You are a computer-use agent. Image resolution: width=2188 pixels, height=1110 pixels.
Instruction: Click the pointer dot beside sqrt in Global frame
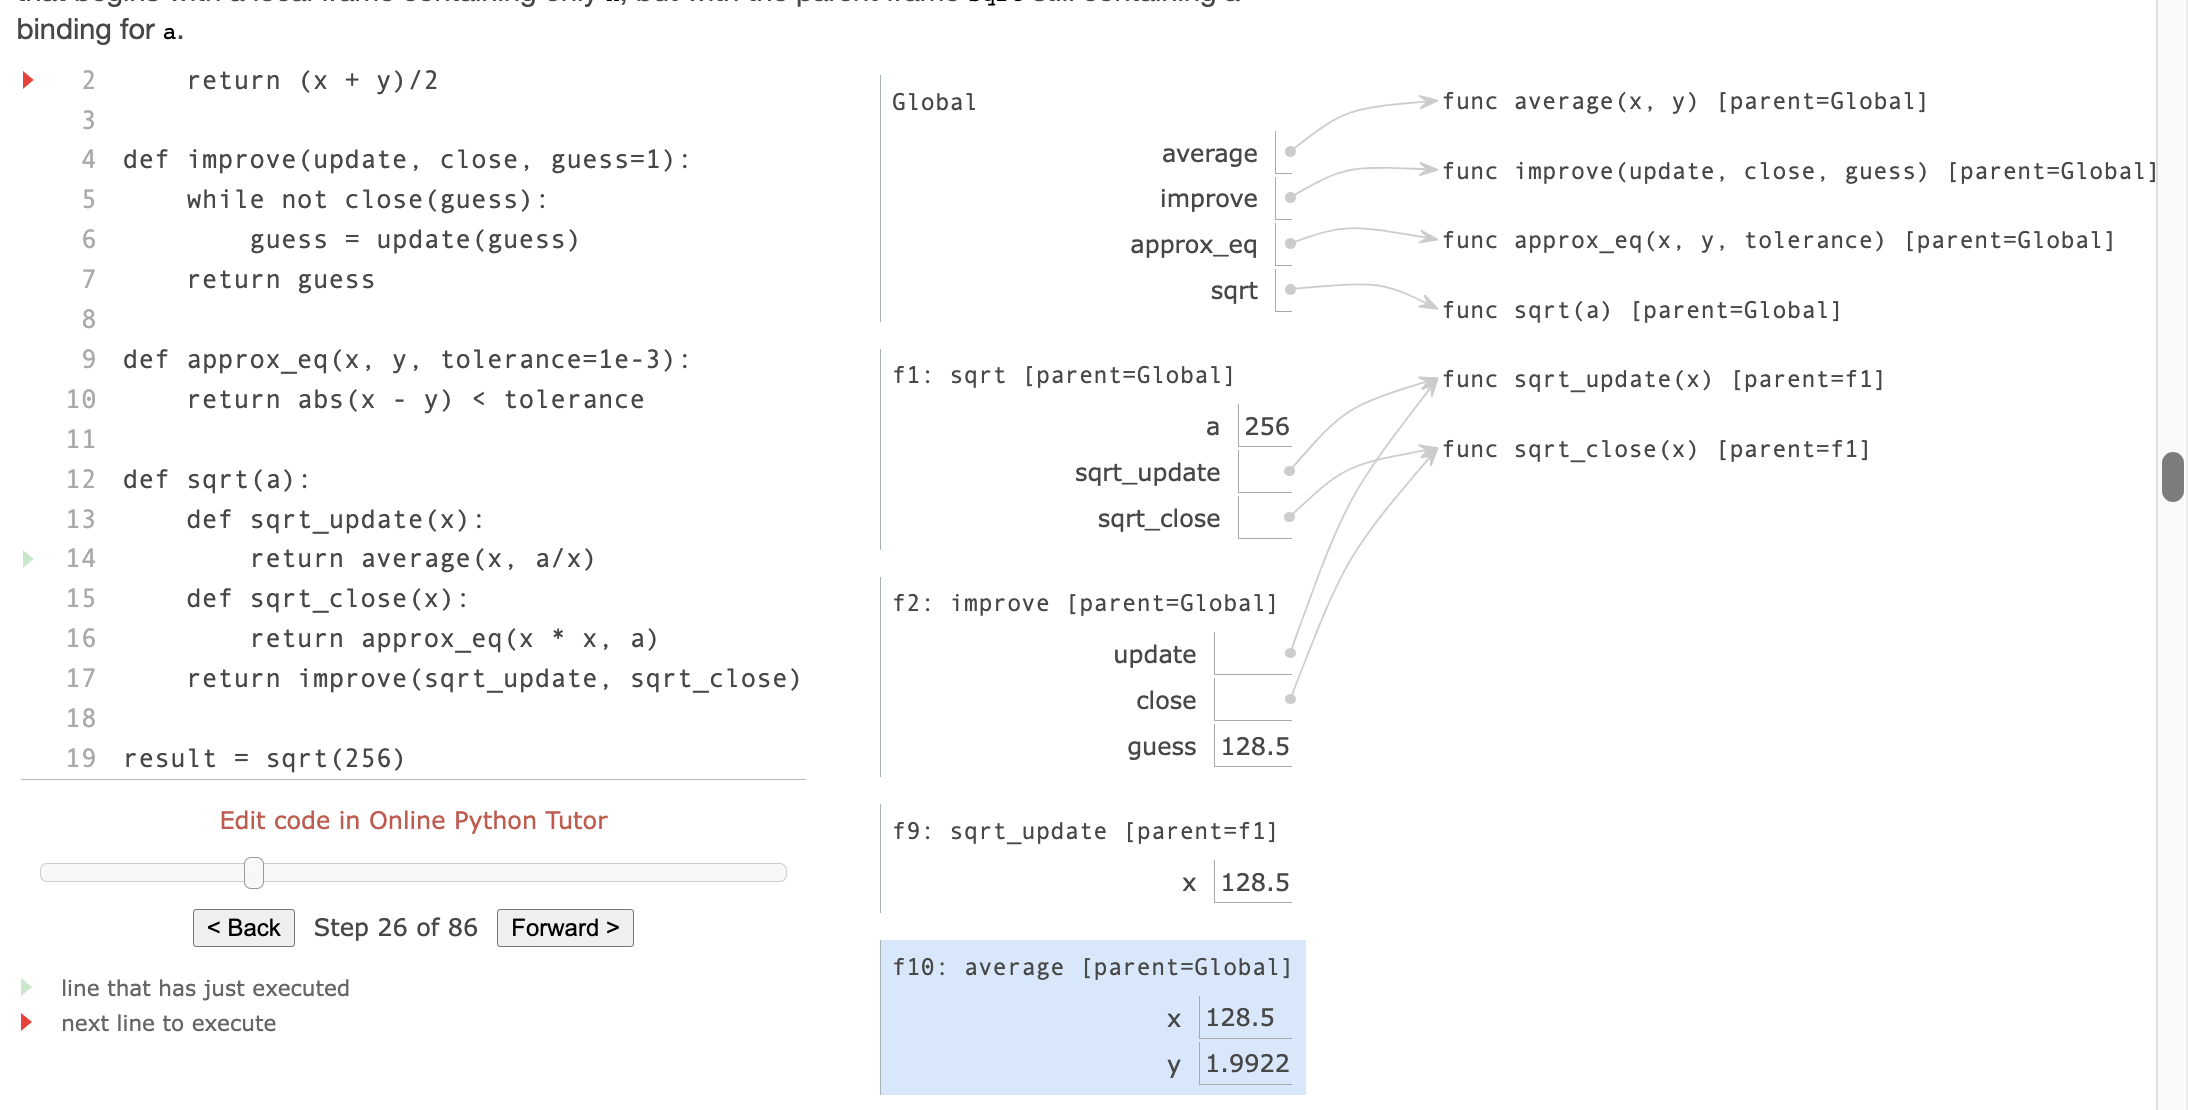tap(1290, 290)
